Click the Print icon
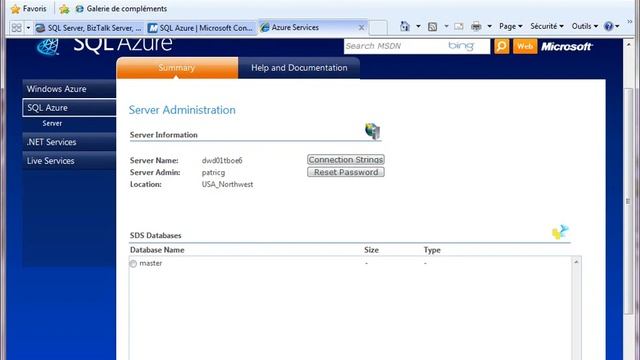 click(x=476, y=27)
